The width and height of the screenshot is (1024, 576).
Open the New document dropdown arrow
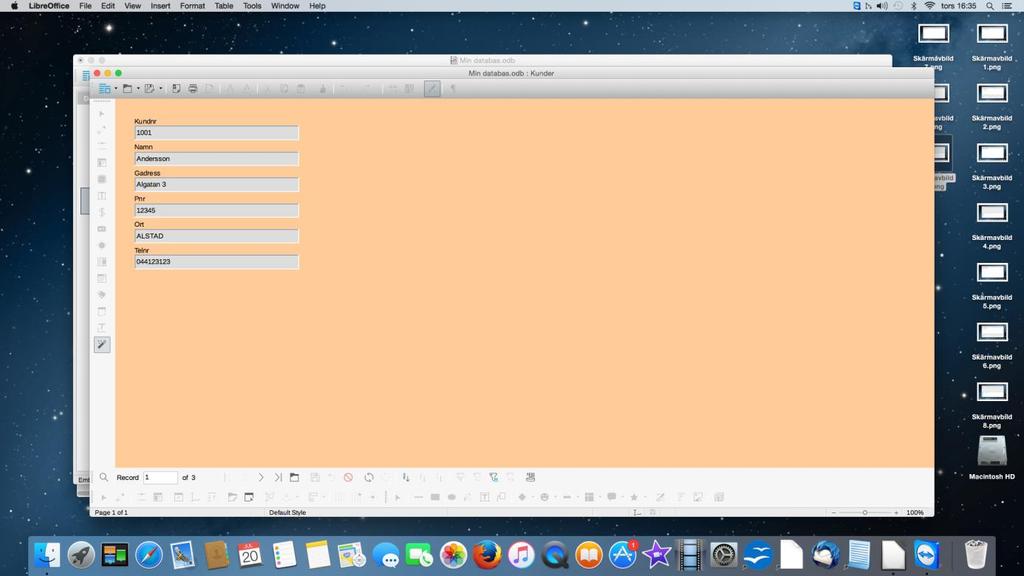tap(116, 89)
